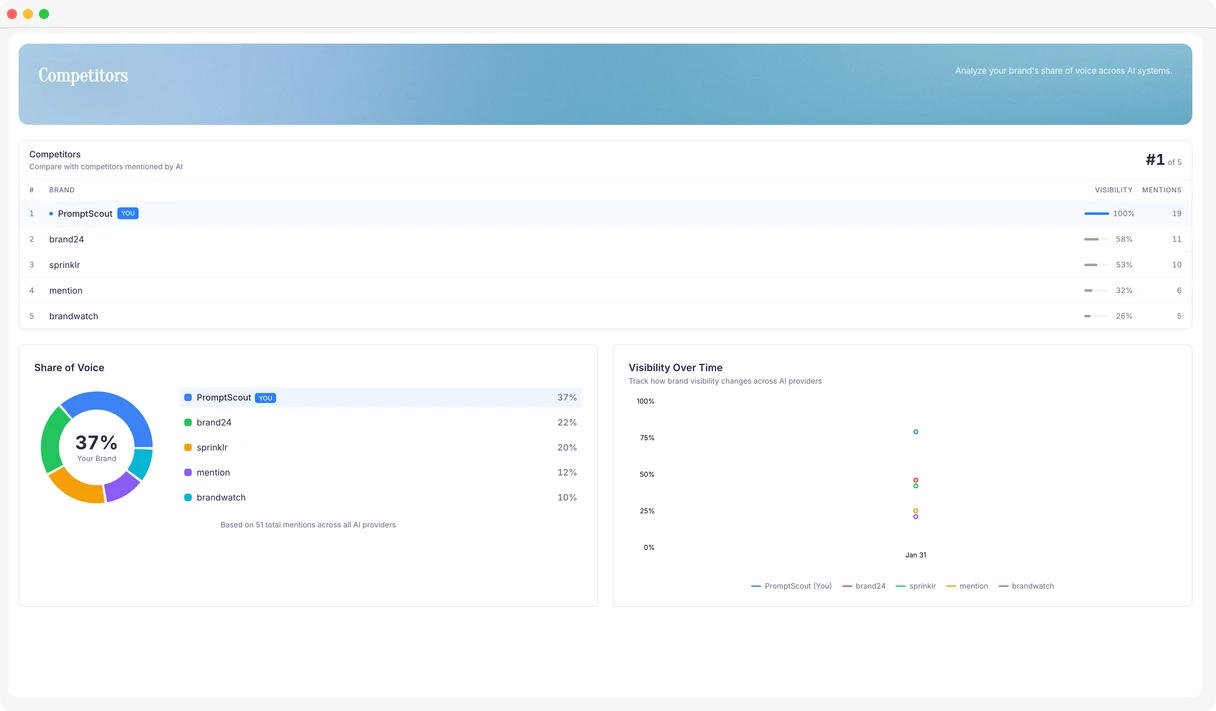Click the blue PromptScout legend square in Share of Voice
1216x711 pixels.
[186, 397]
